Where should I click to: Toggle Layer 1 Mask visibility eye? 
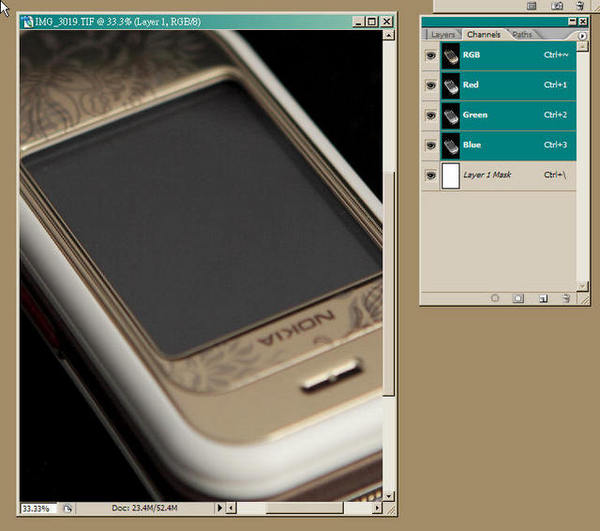click(431, 175)
